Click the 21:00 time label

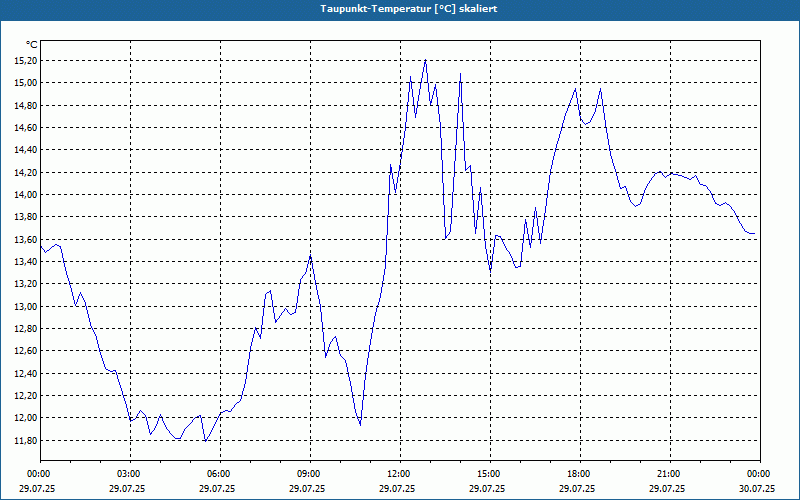tap(670, 474)
